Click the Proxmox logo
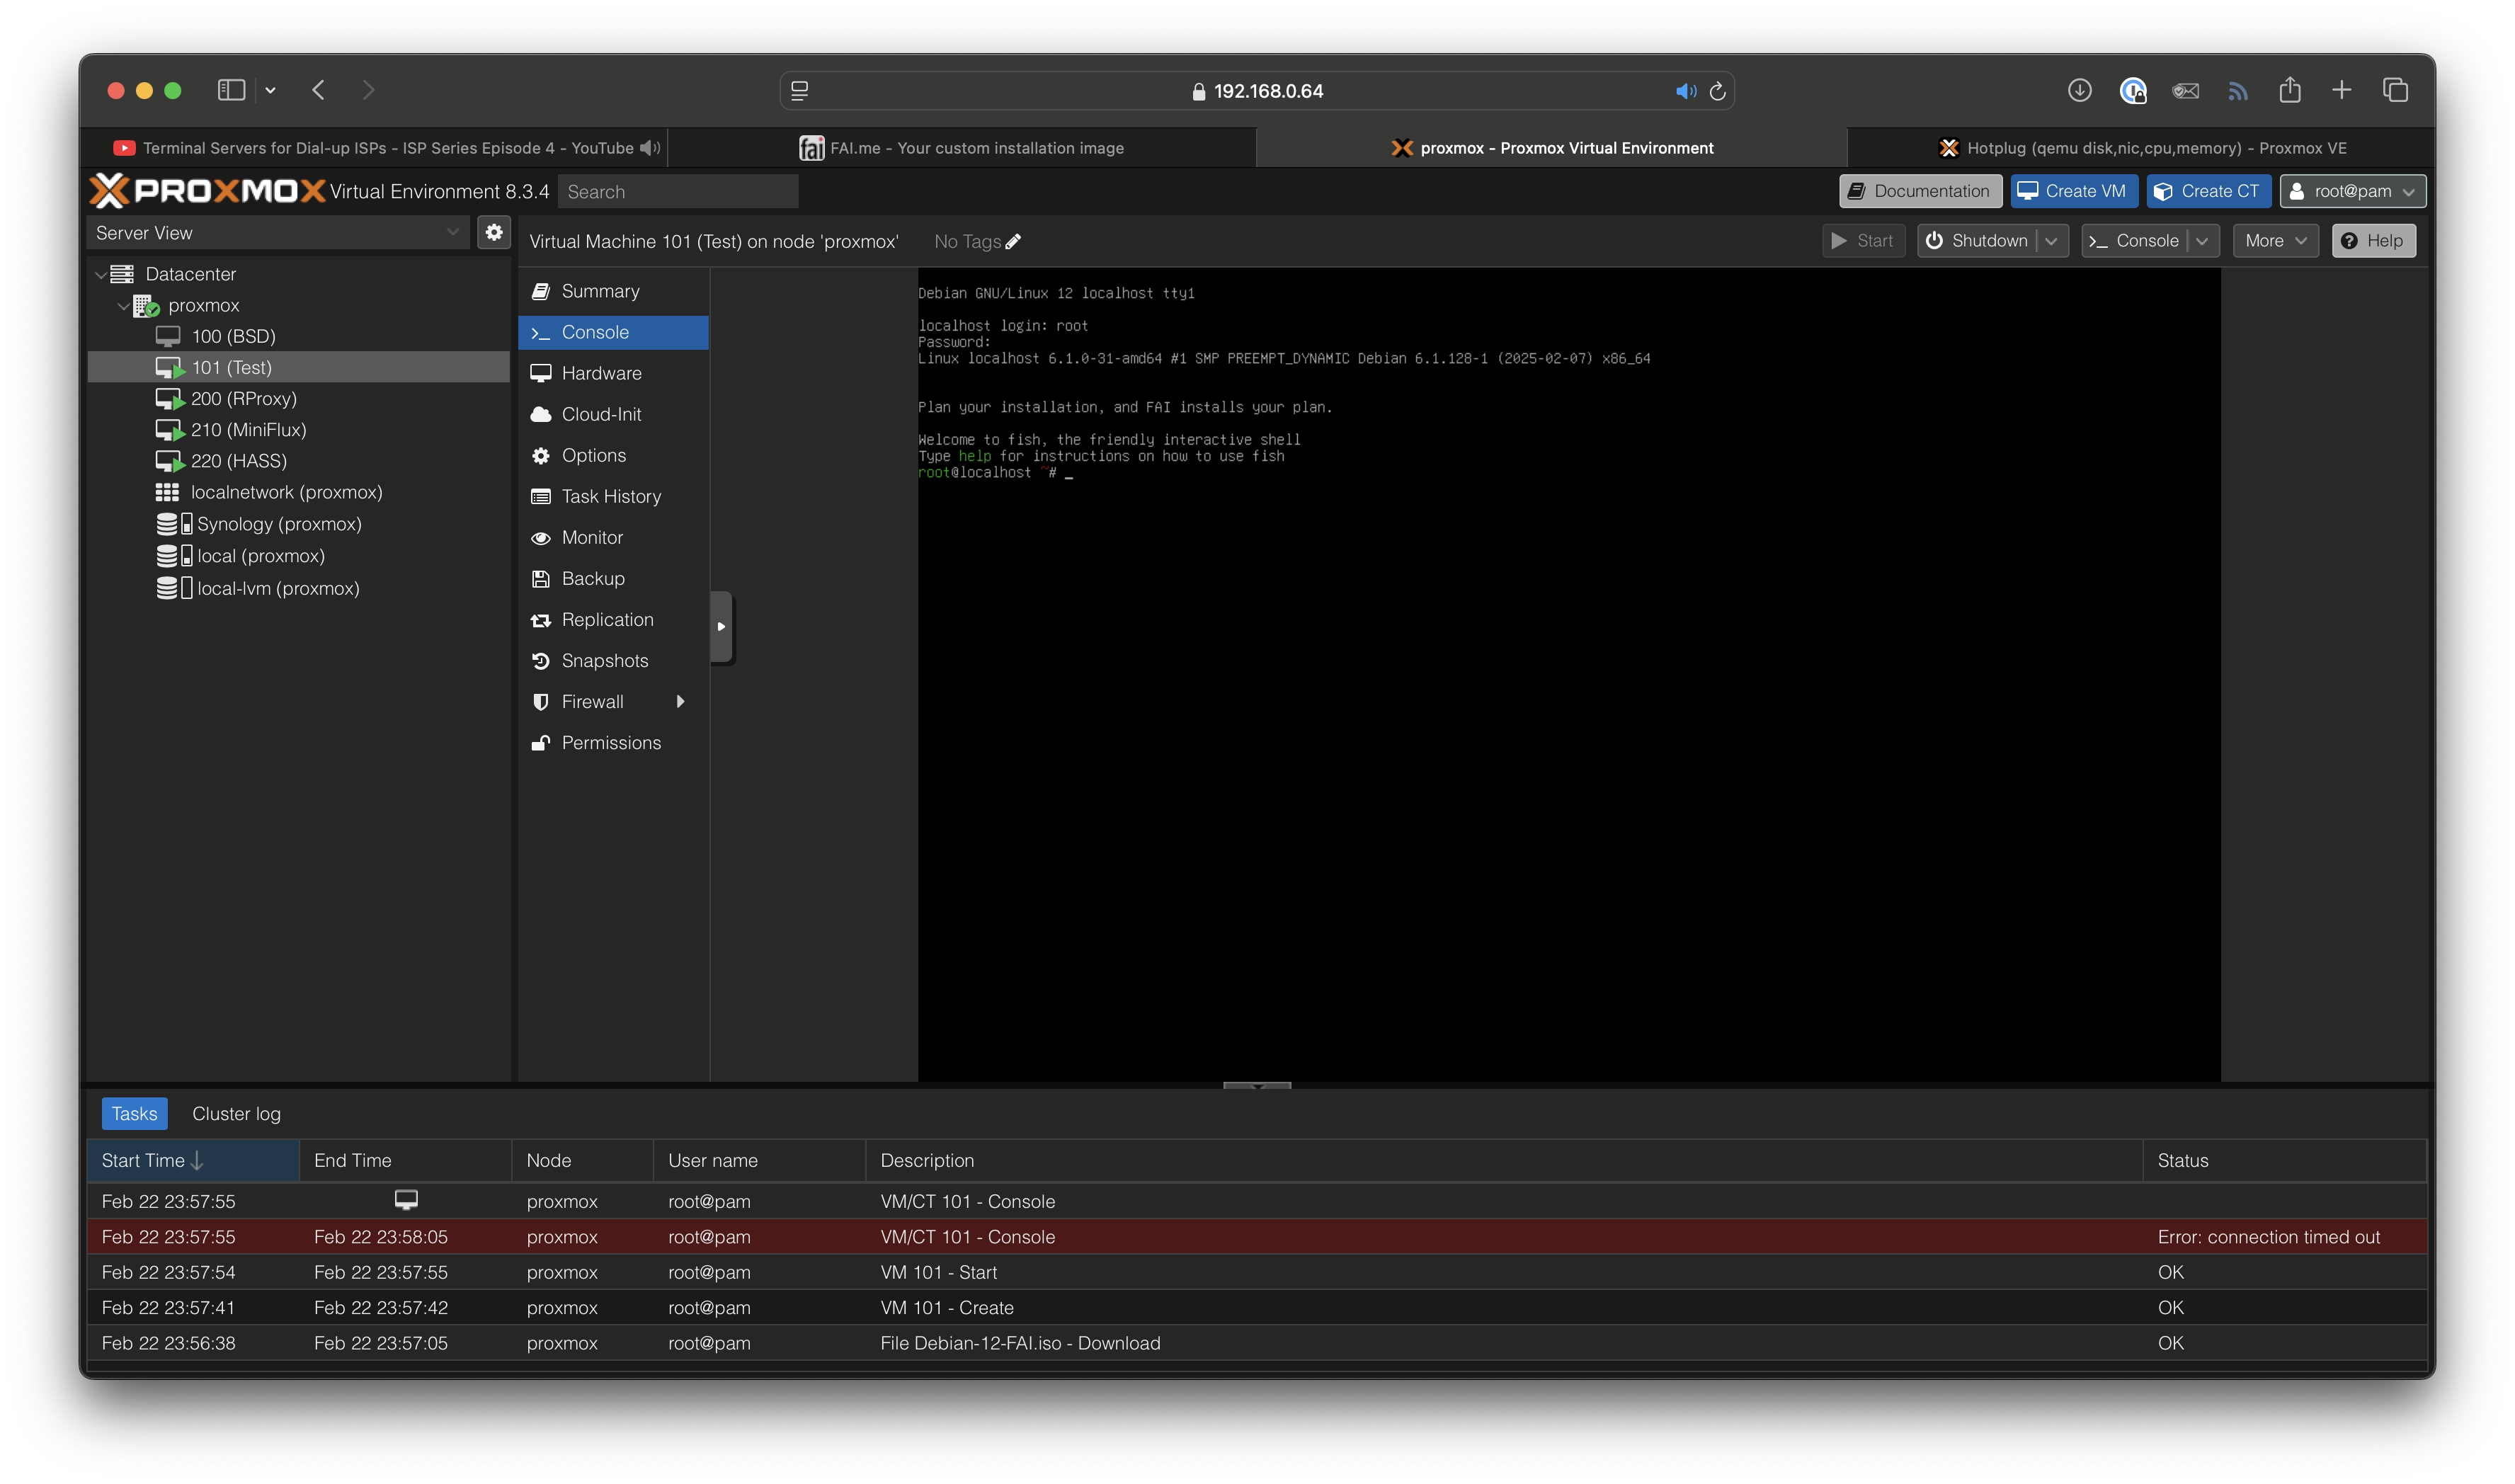 (x=207, y=190)
